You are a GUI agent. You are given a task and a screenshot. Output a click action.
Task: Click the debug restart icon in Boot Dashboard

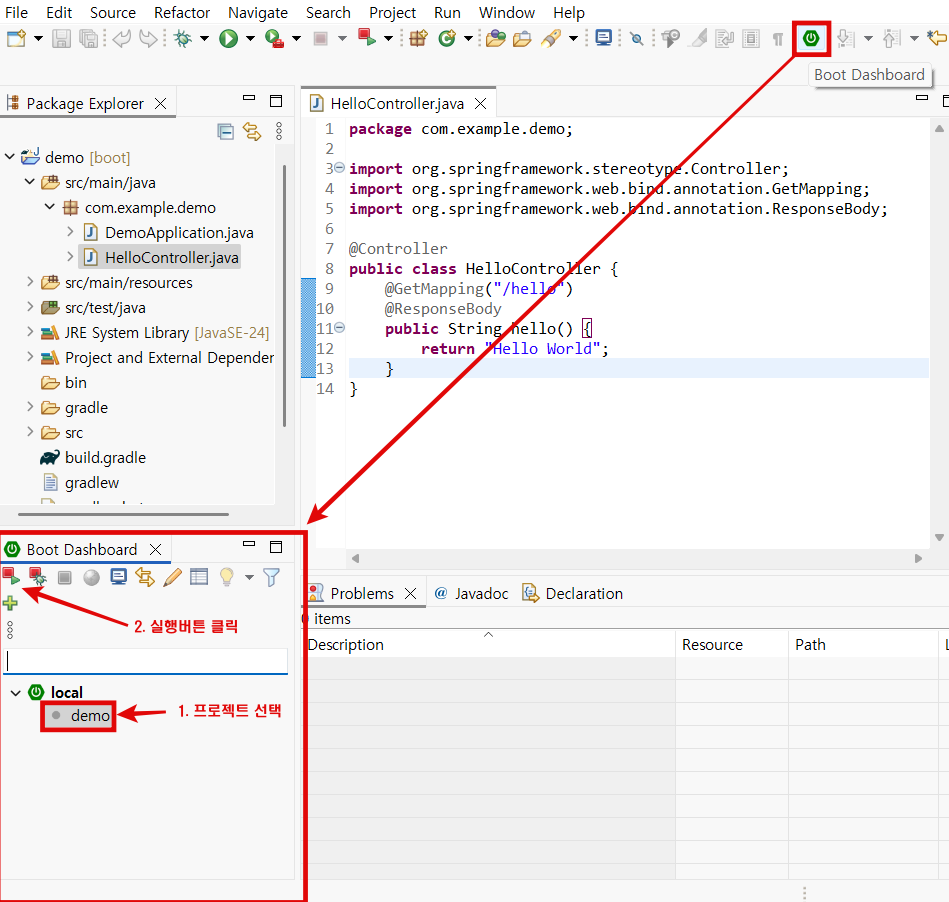coord(38,576)
